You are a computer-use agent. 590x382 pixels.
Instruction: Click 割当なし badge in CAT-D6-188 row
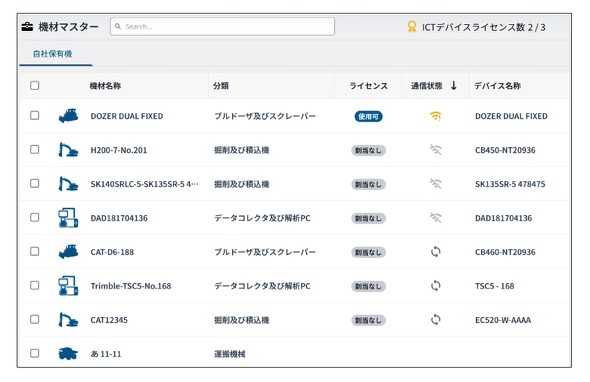click(x=368, y=252)
